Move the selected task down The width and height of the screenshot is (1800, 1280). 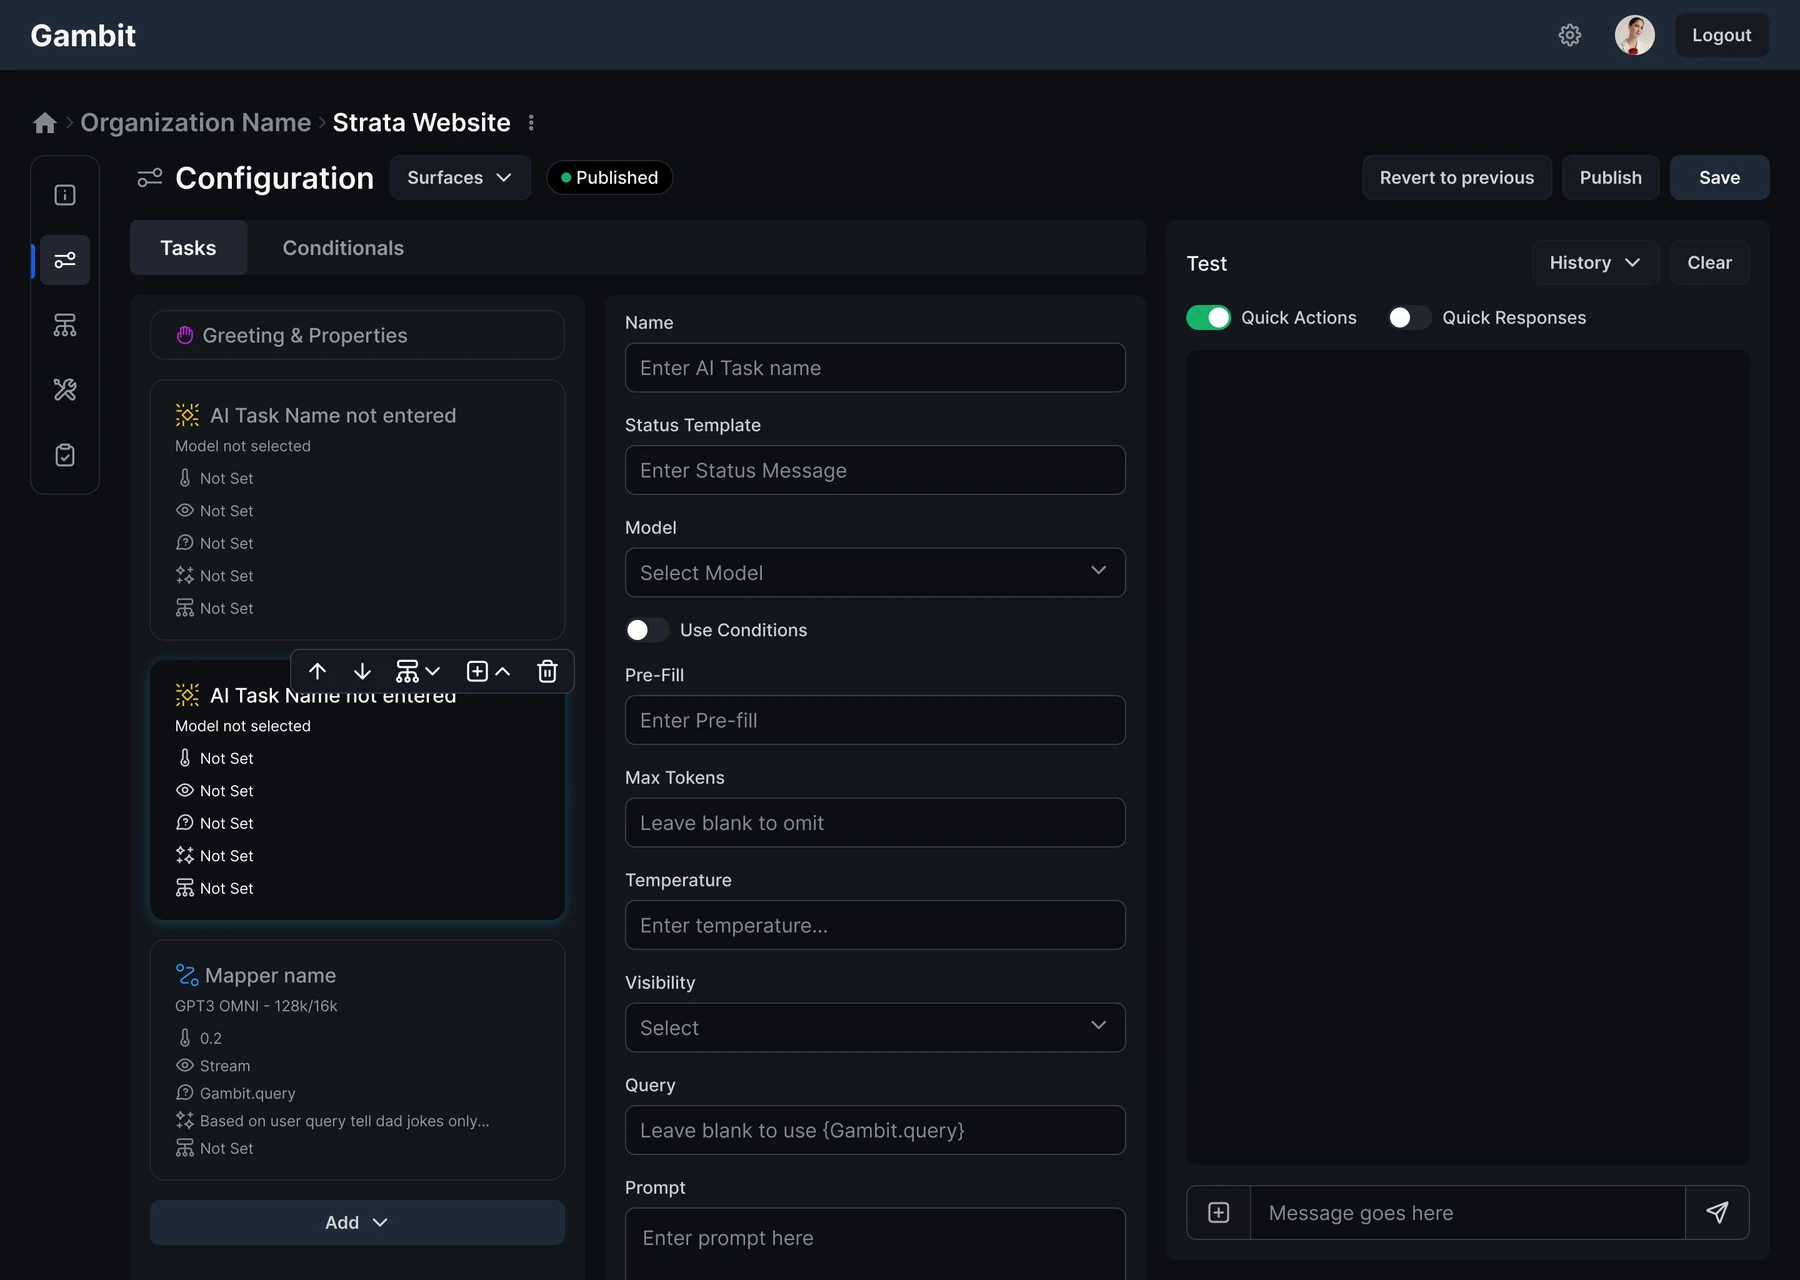(362, 671)
